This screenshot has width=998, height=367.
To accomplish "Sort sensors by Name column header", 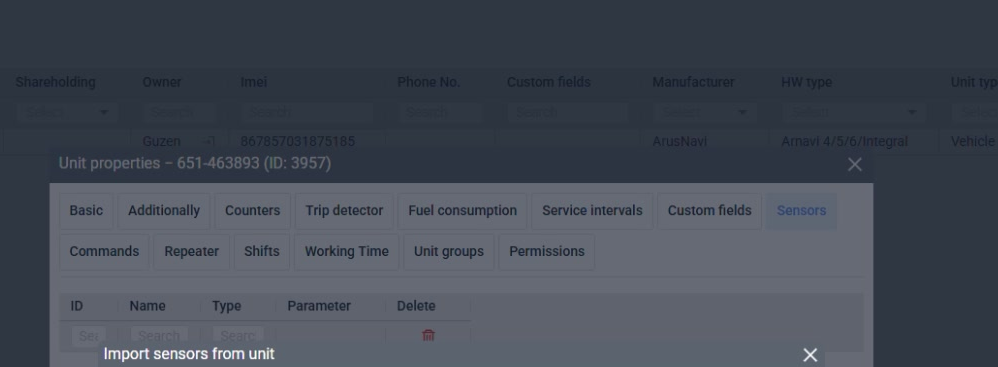I will click(x=147, y=306).
